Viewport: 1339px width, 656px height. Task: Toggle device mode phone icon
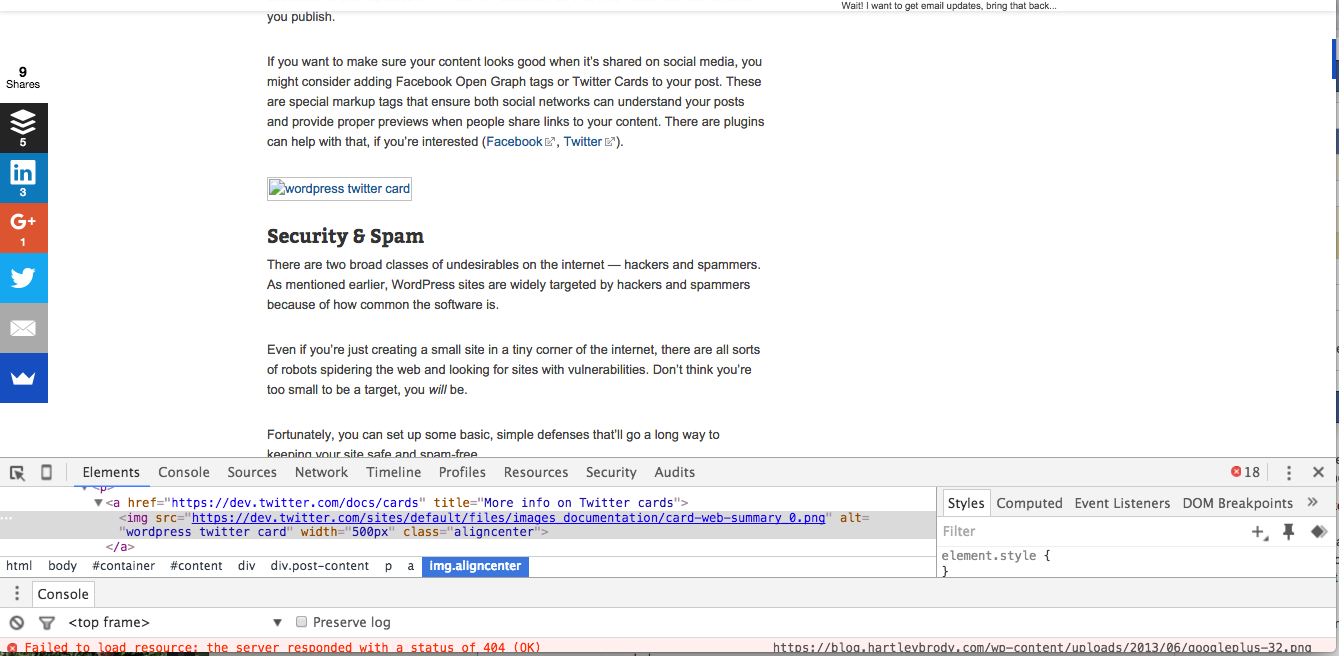coord(46,473)
